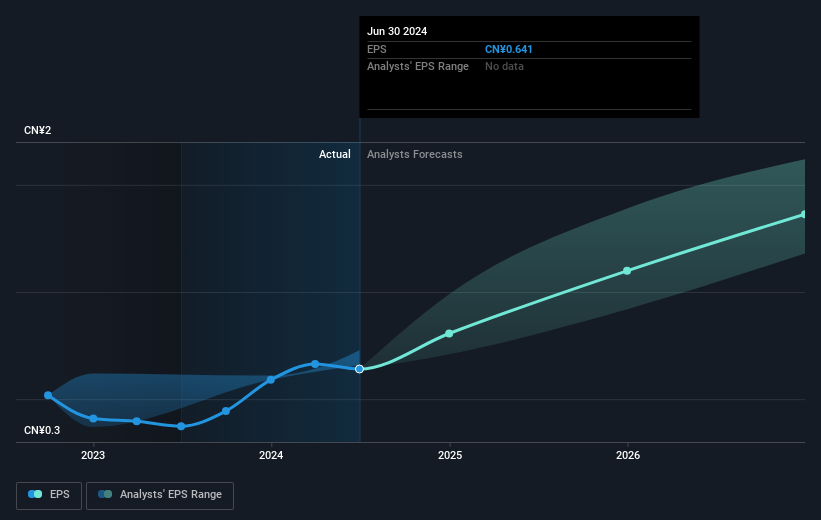Click the CN¥0.641 EPS tooltip value
The height and width of the screenshot is (520, 821).
[508, 49]
